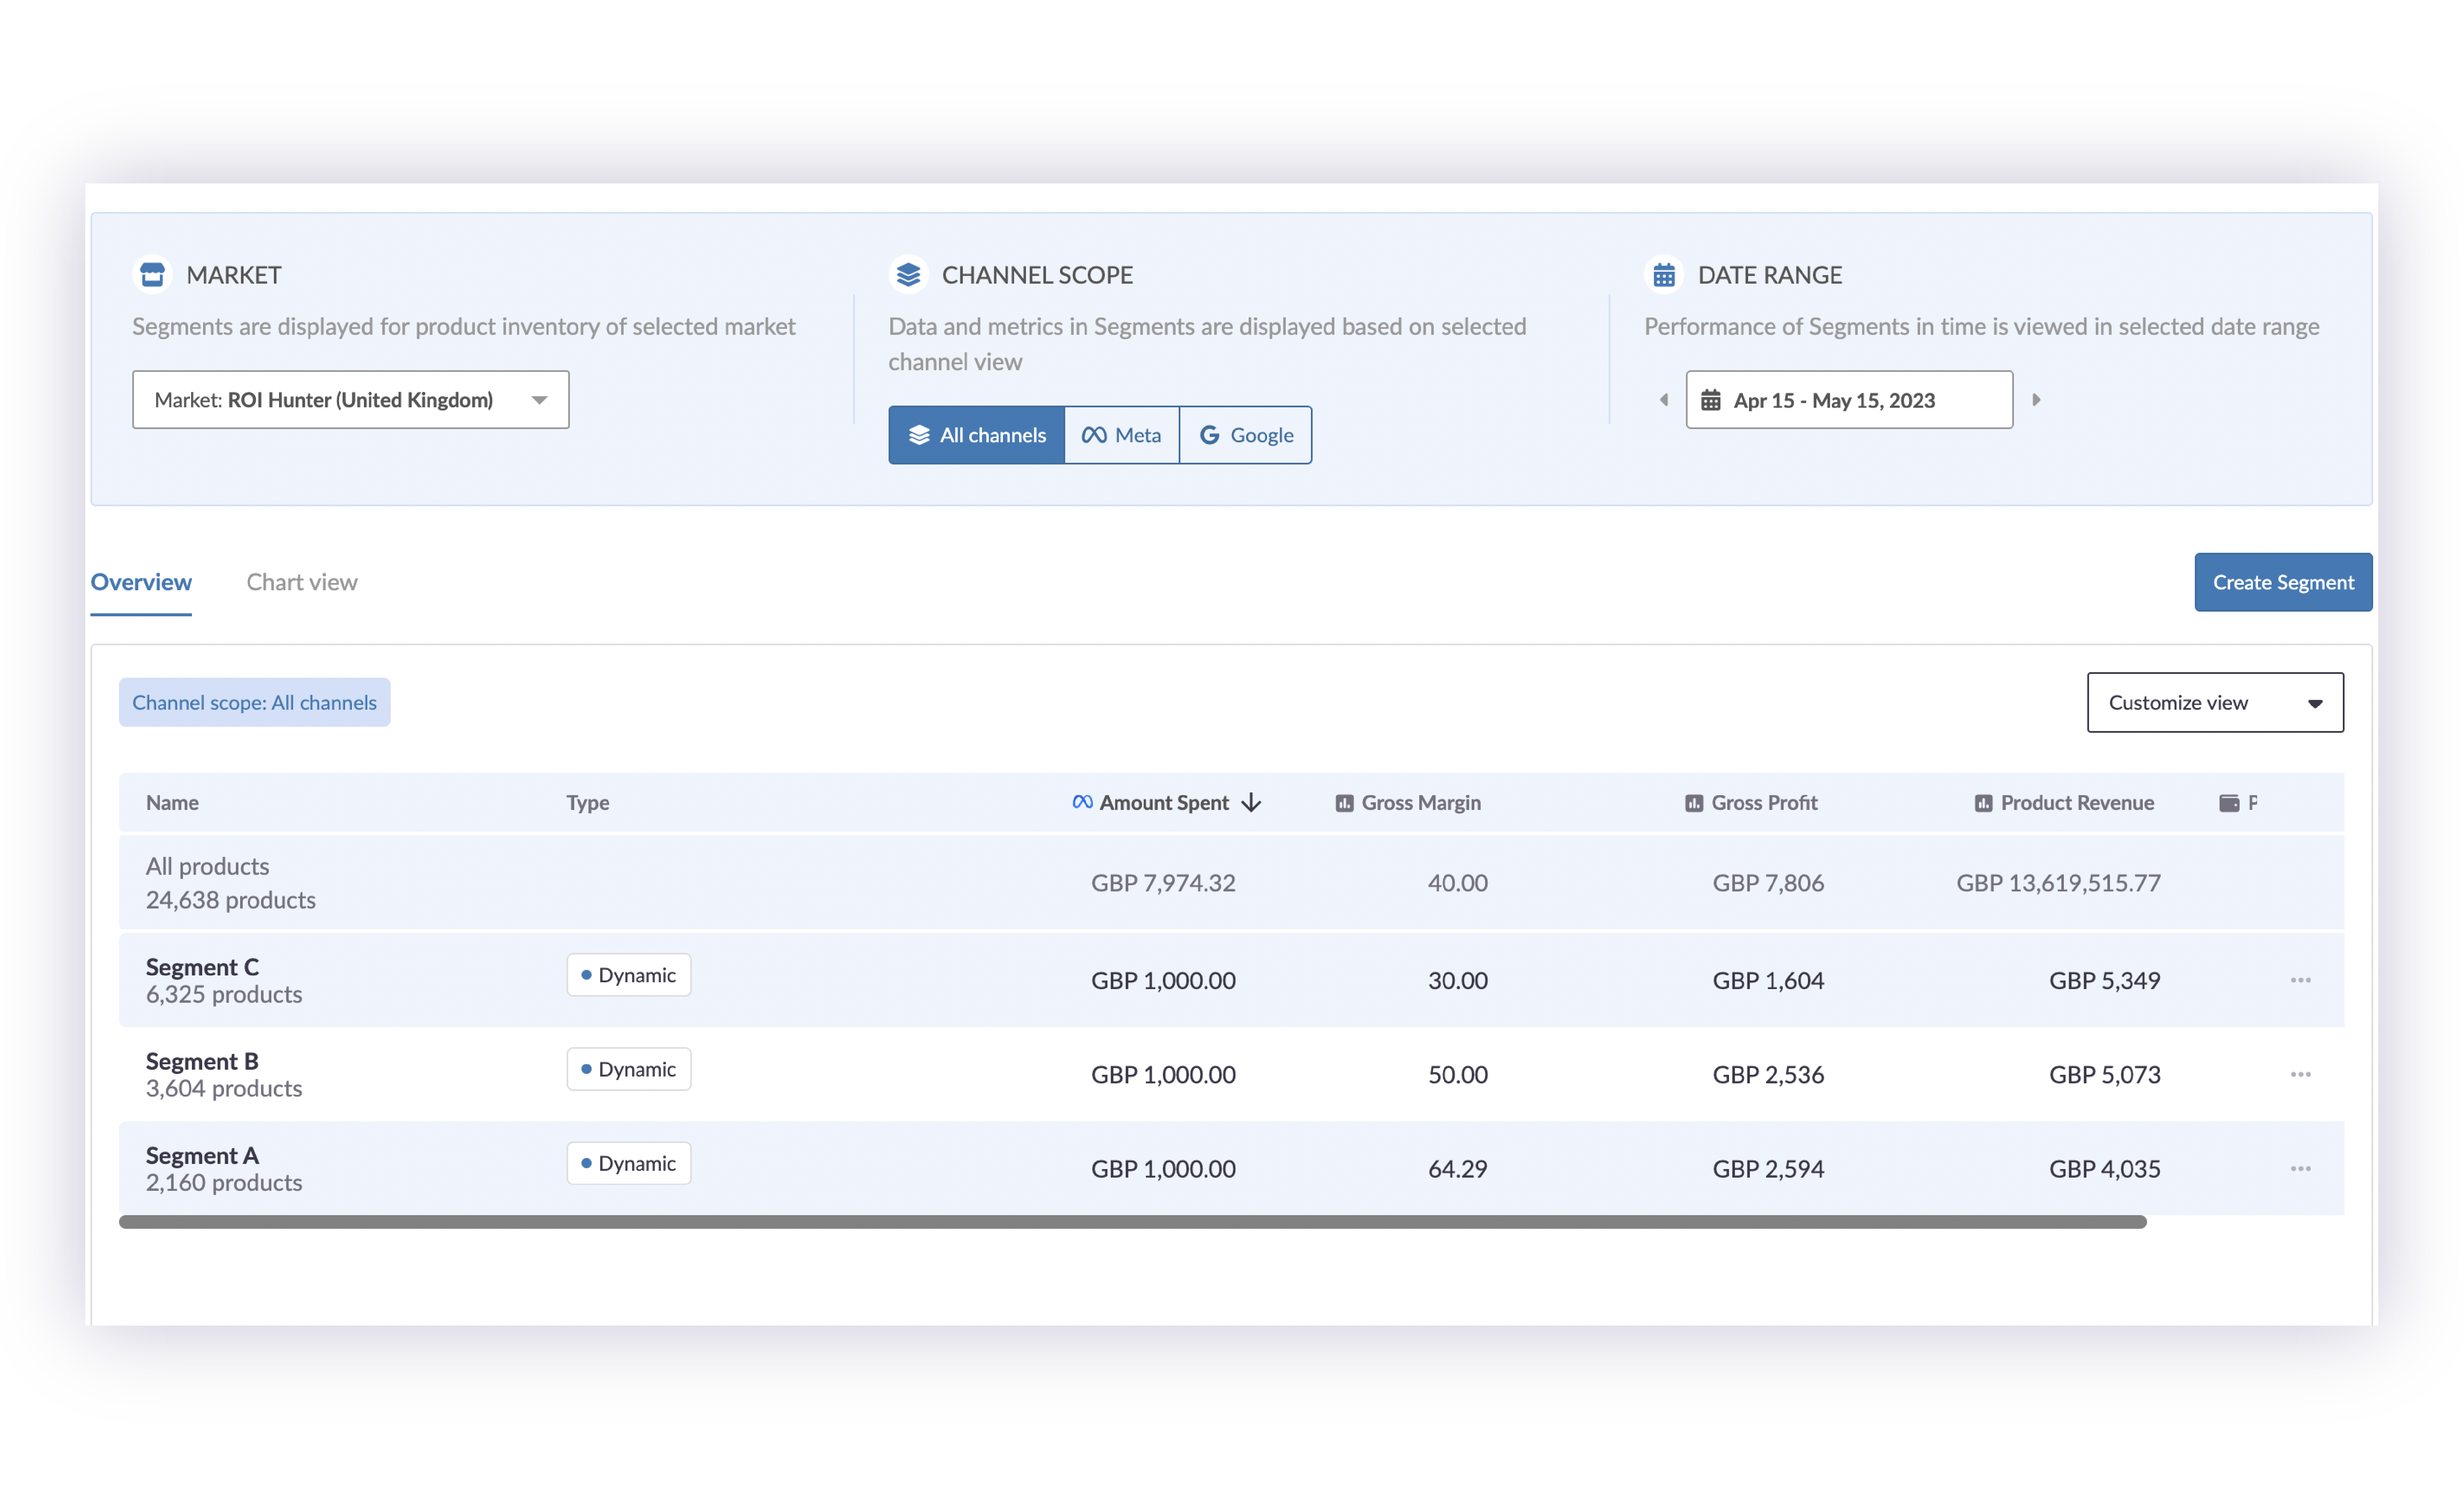Switch to the Chart view tab
Viewport: 2464px width, 1509px height.
click(301, 582)
